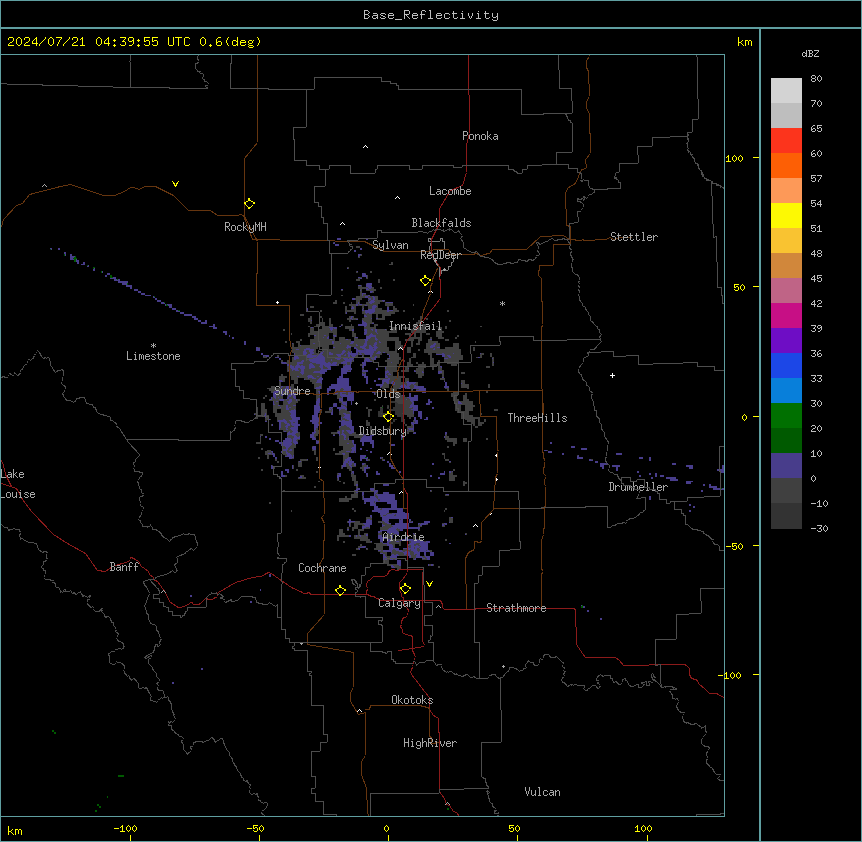Screen dimensions: 862x842
Task: Click the Sundre label
Action: point(292,391)
